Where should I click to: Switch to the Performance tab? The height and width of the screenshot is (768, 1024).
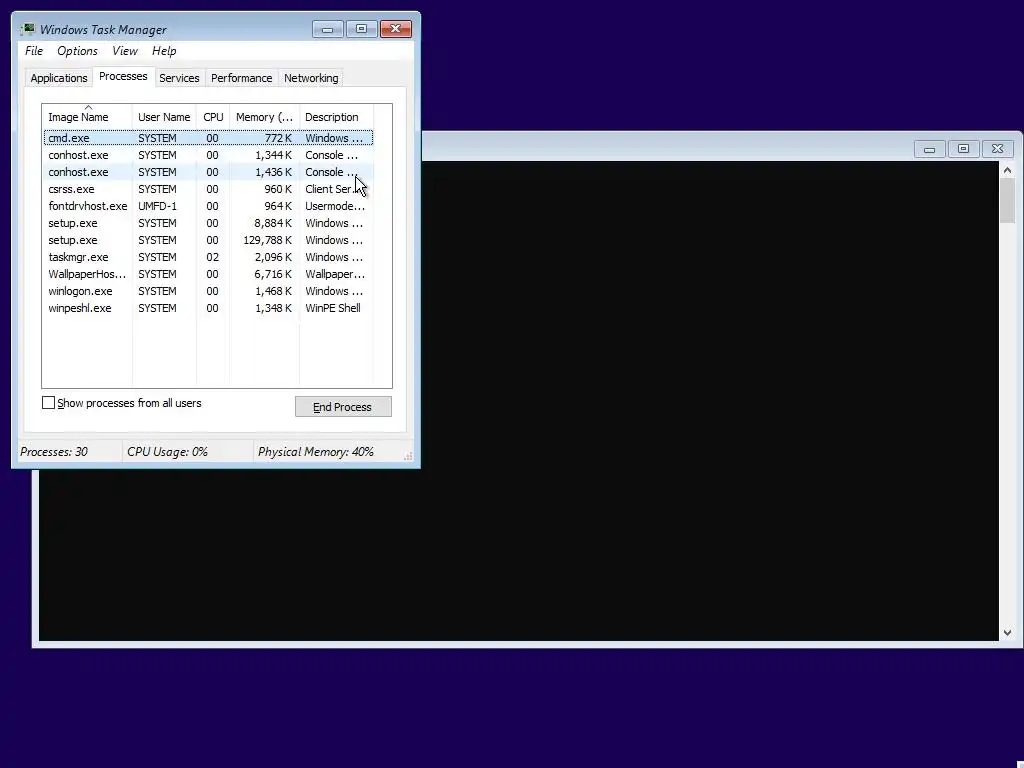[242, 78]
